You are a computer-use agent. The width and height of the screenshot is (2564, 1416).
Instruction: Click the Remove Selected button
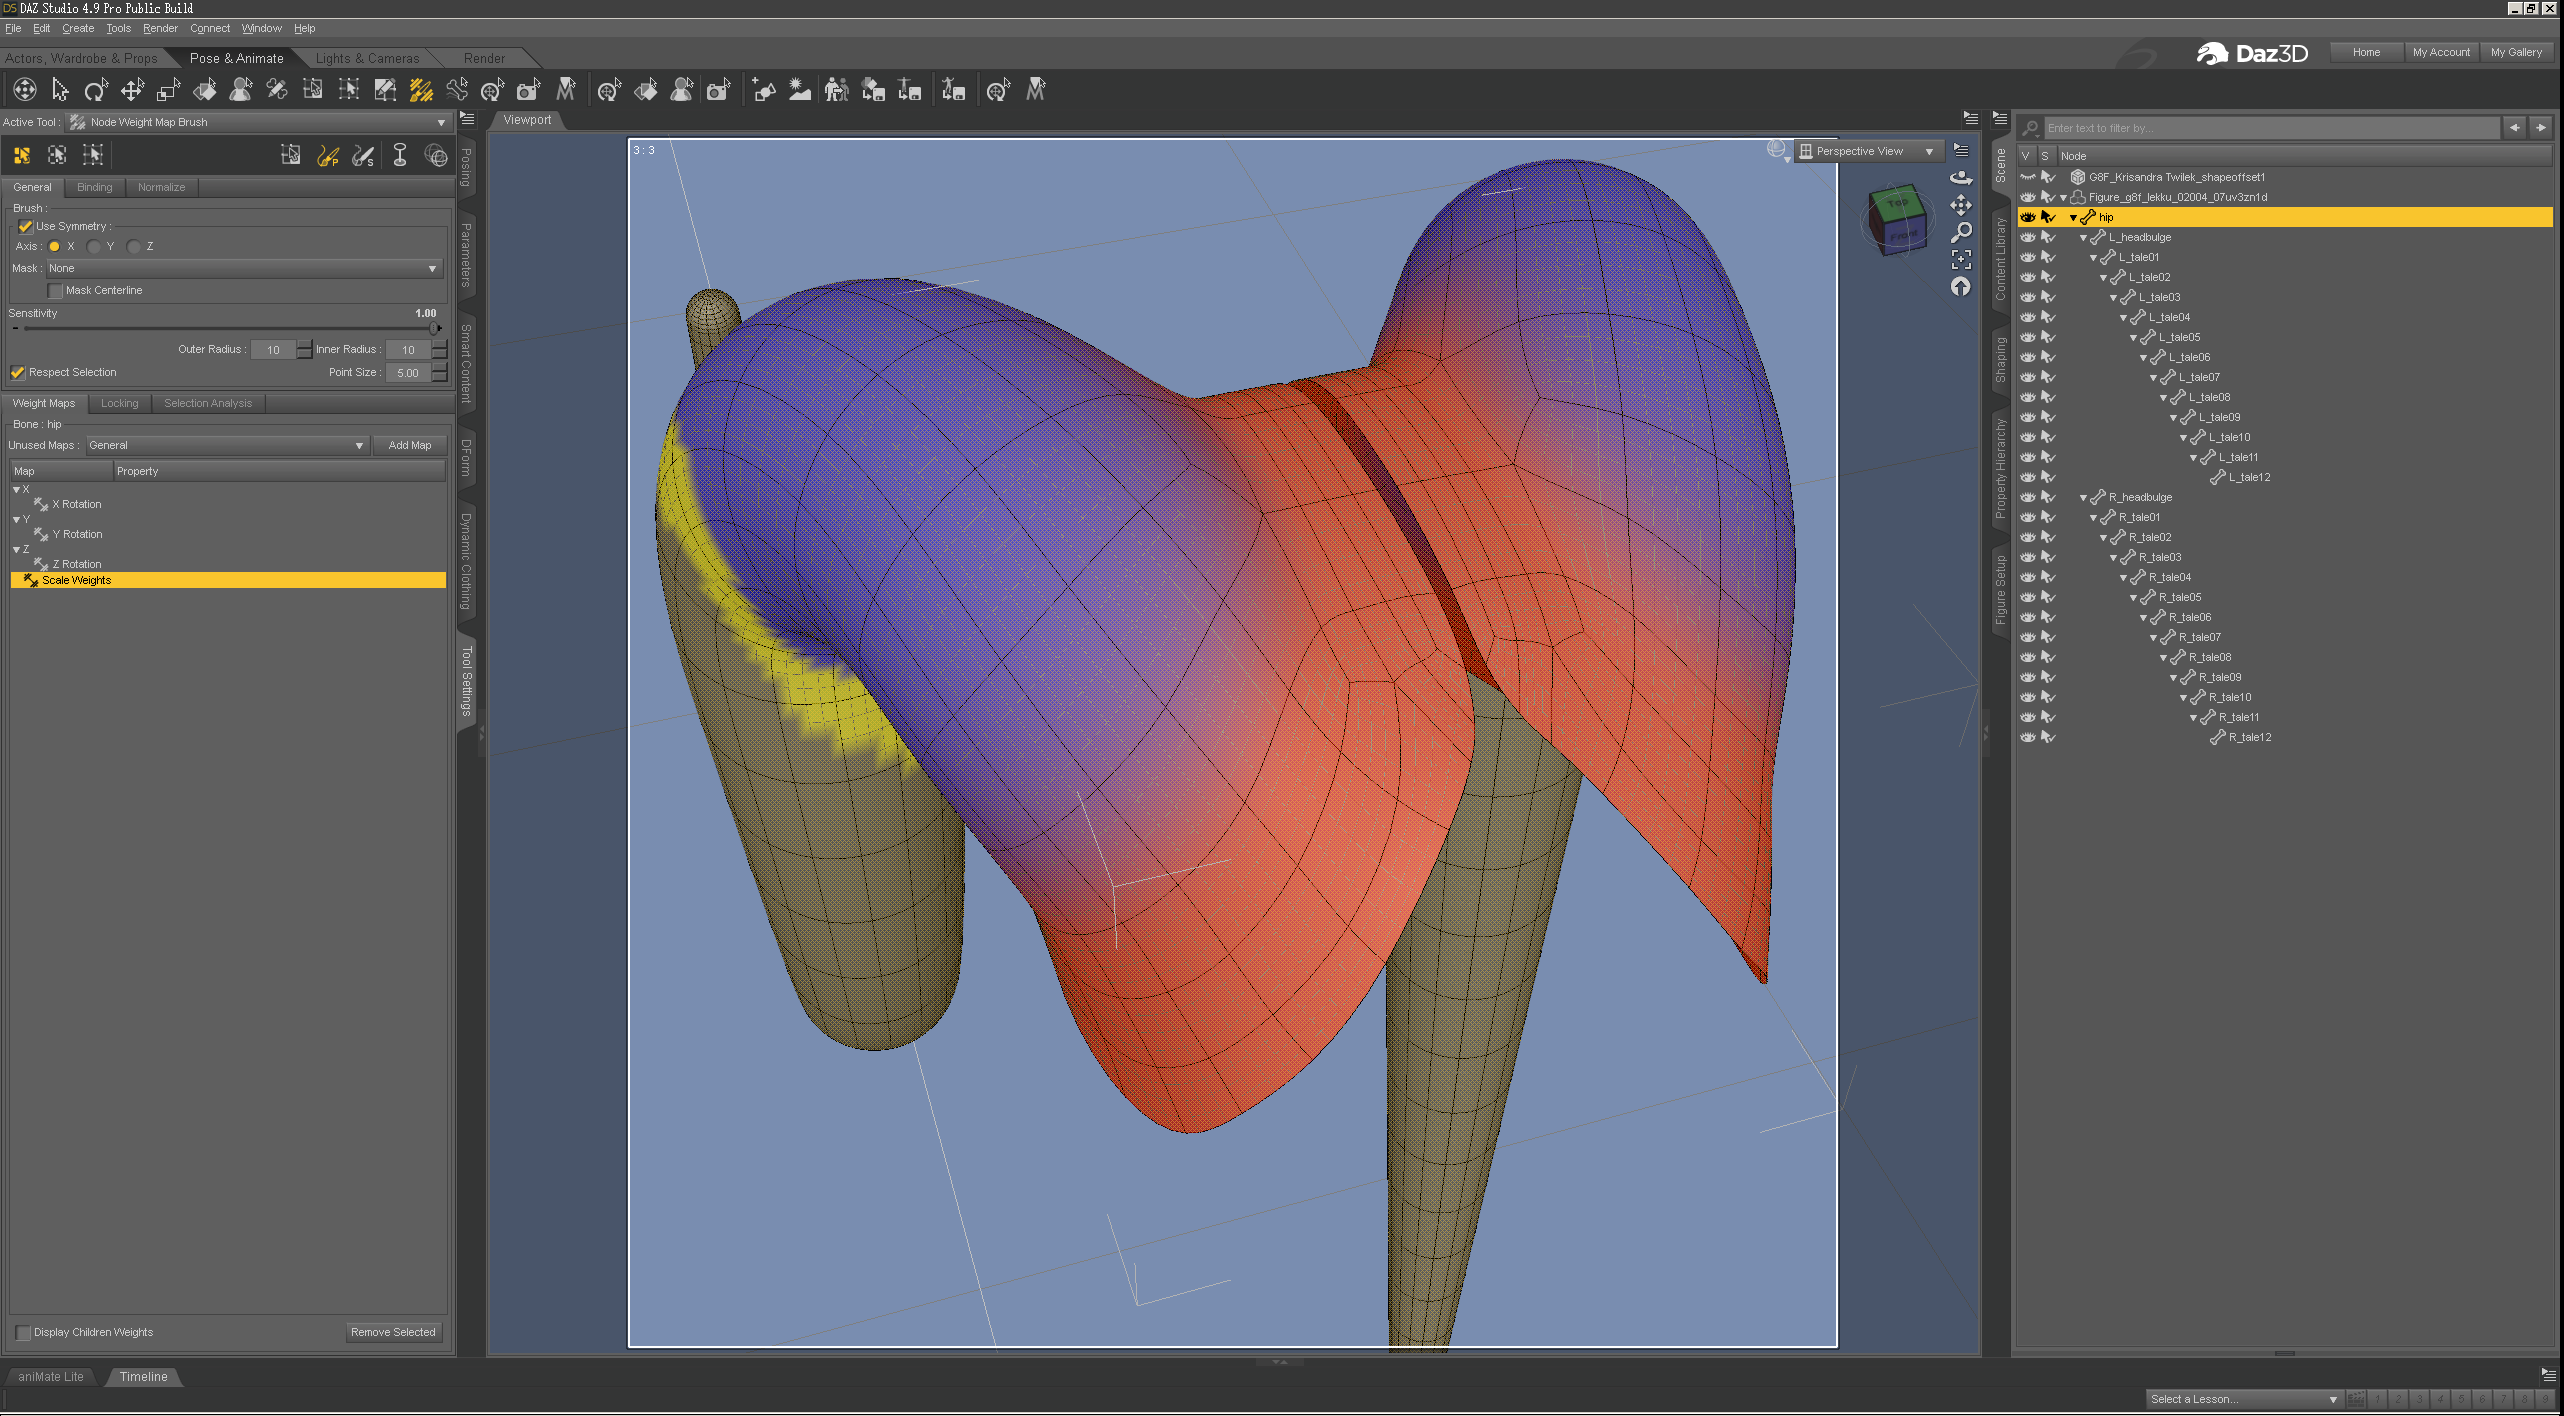click(x=393, y=1333)
